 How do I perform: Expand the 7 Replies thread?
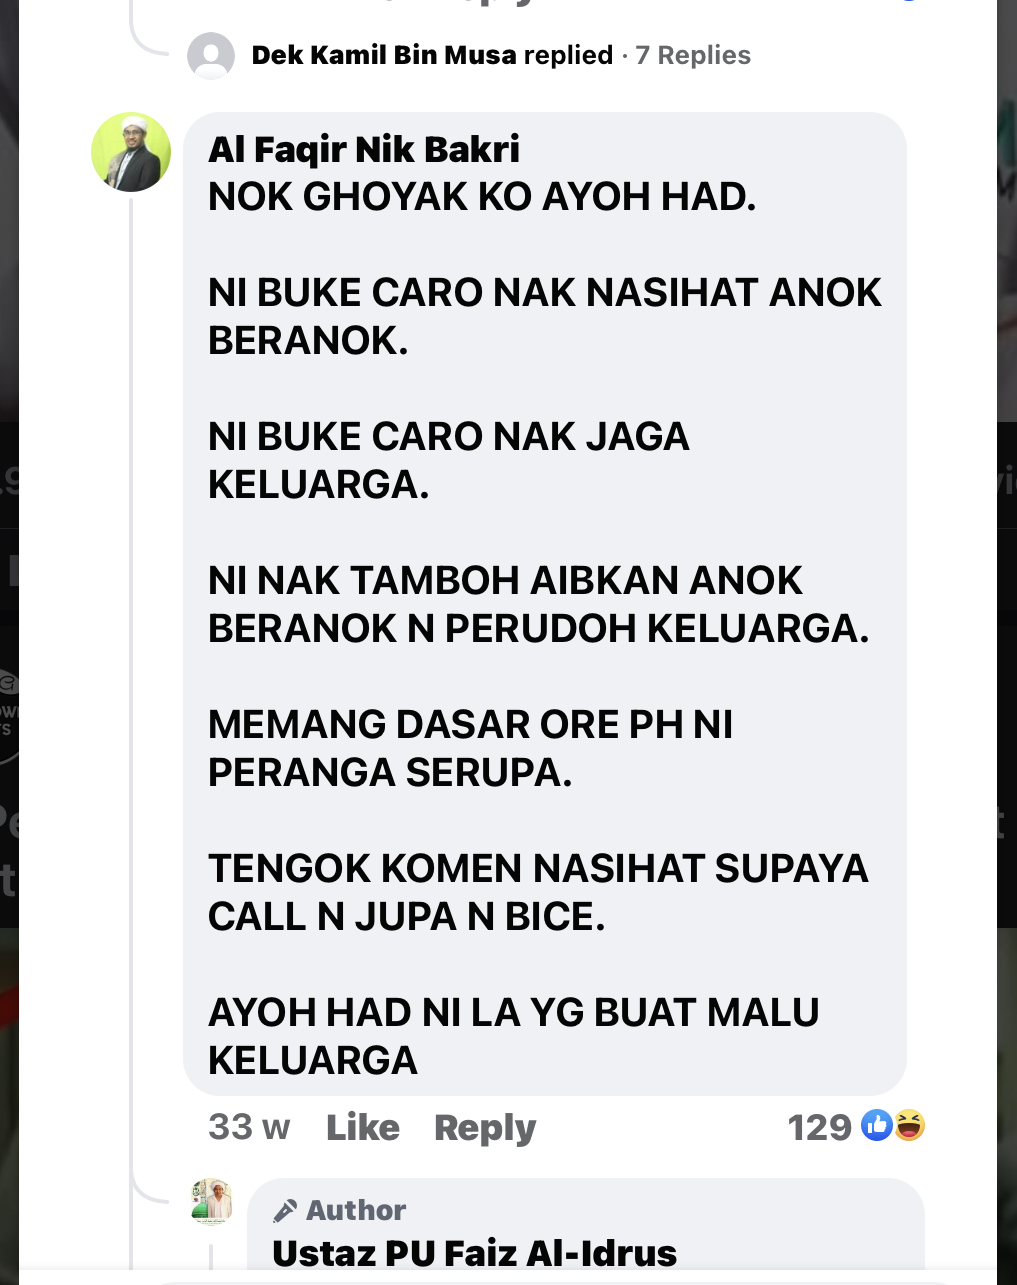[x=693, y=55]
